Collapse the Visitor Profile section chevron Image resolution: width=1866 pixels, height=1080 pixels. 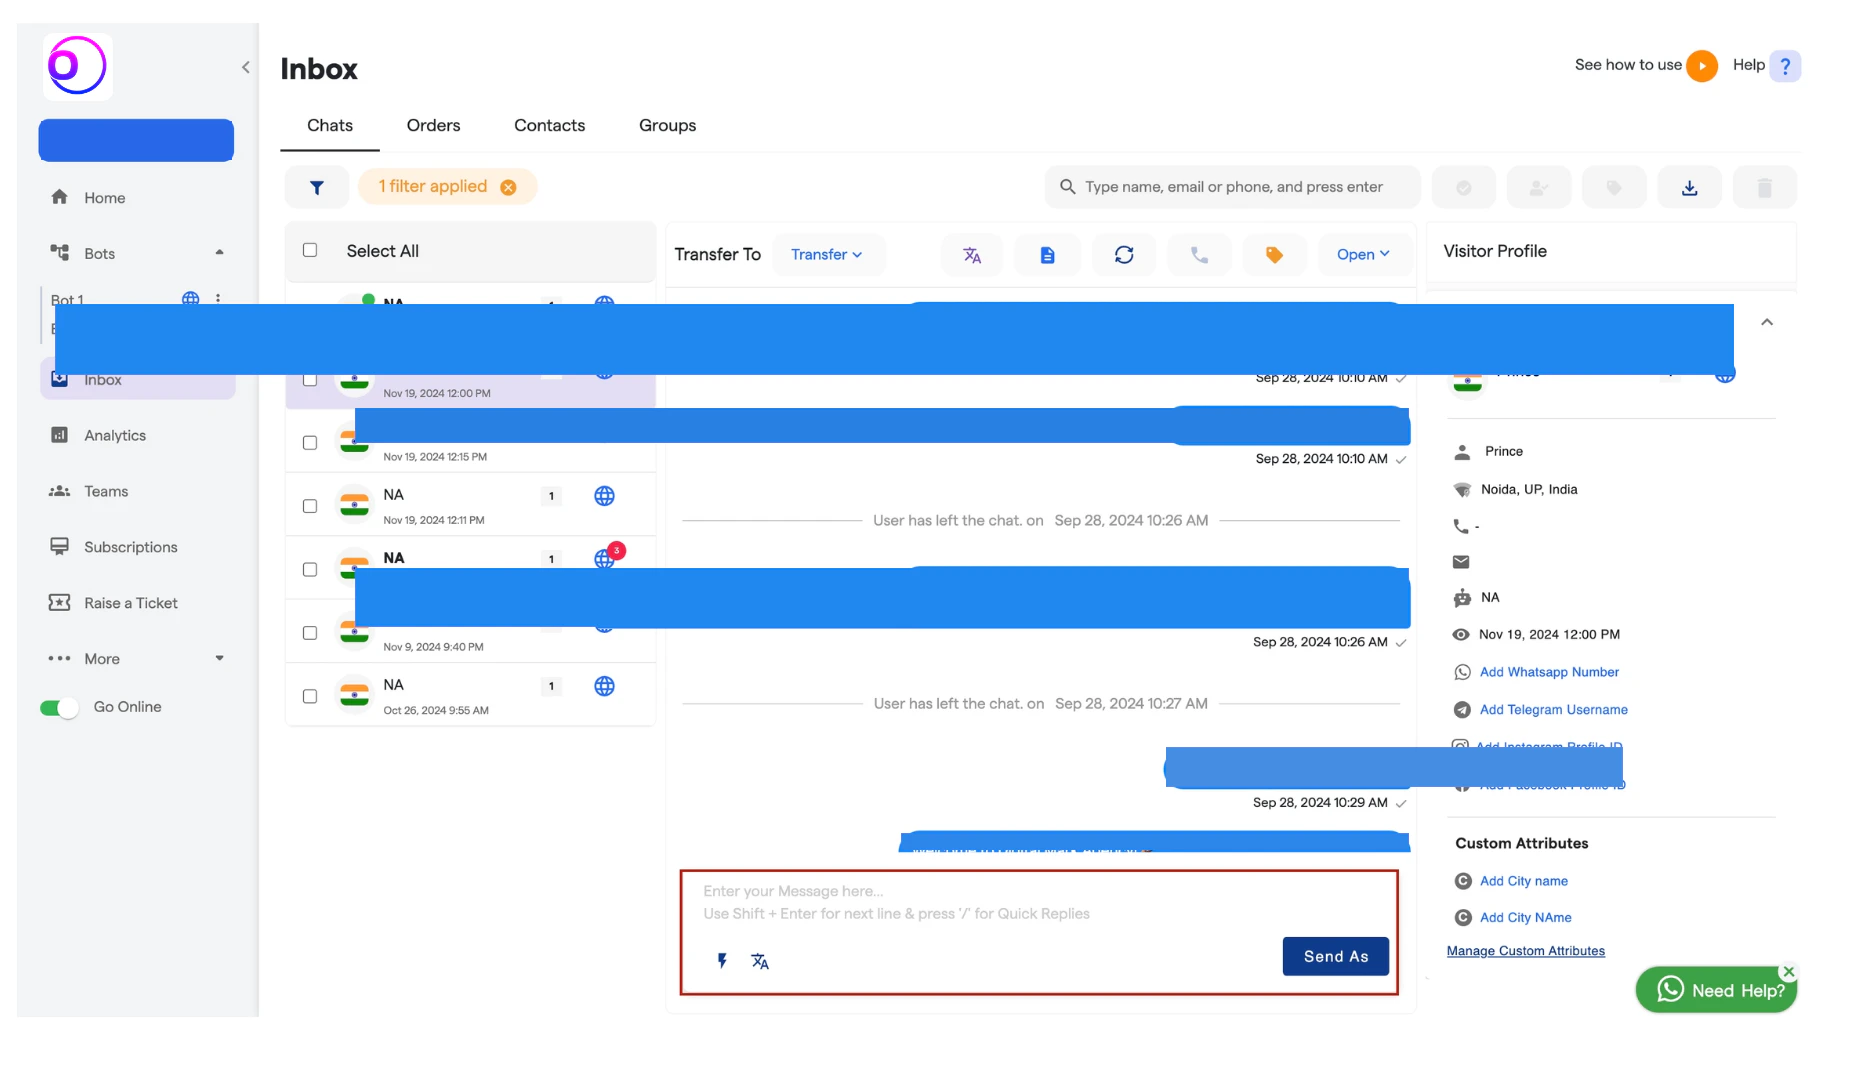(x=1767, y=322)
